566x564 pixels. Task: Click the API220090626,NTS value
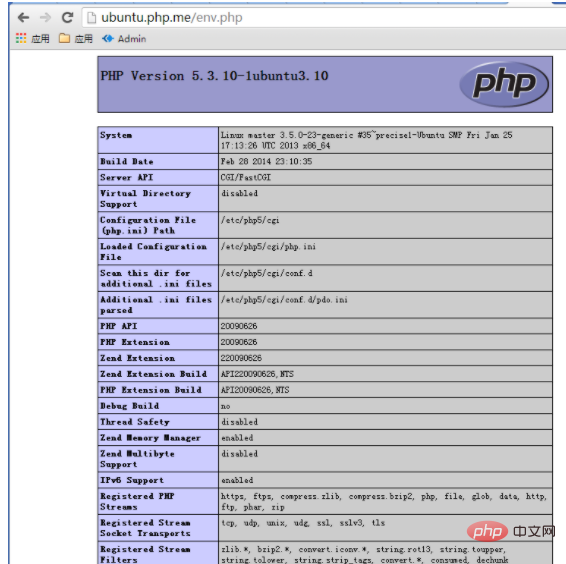257,374
